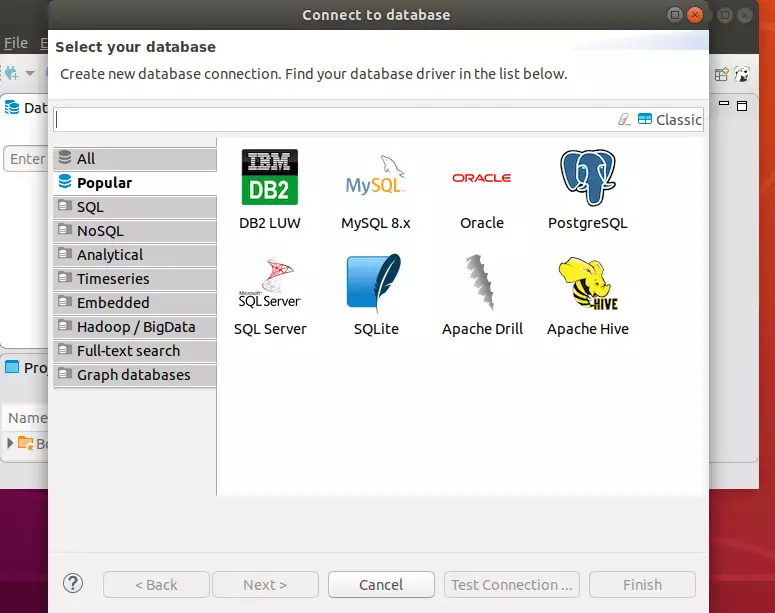Show the NoSQL database category
Screen dimensions: 775x613
pos(135,231)
